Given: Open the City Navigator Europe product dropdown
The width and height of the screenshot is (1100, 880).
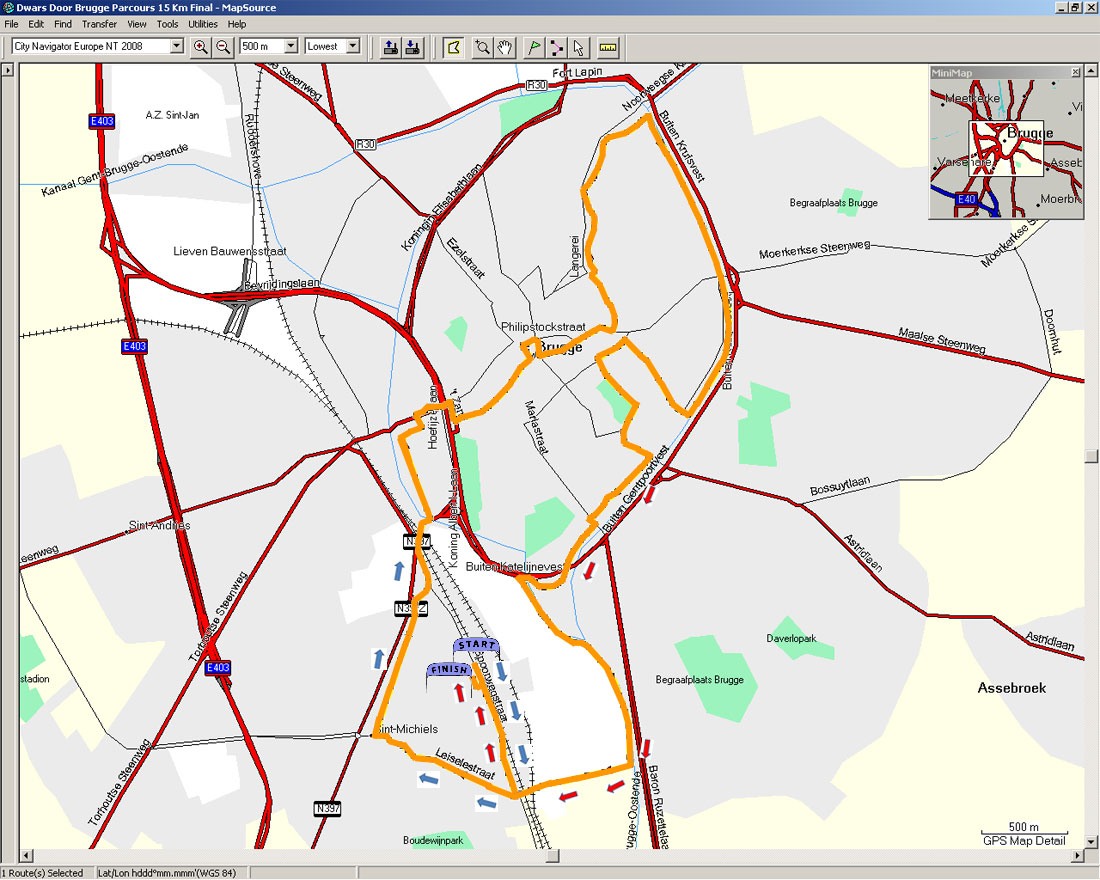Looking at the screenshot, I should [176, 46].
